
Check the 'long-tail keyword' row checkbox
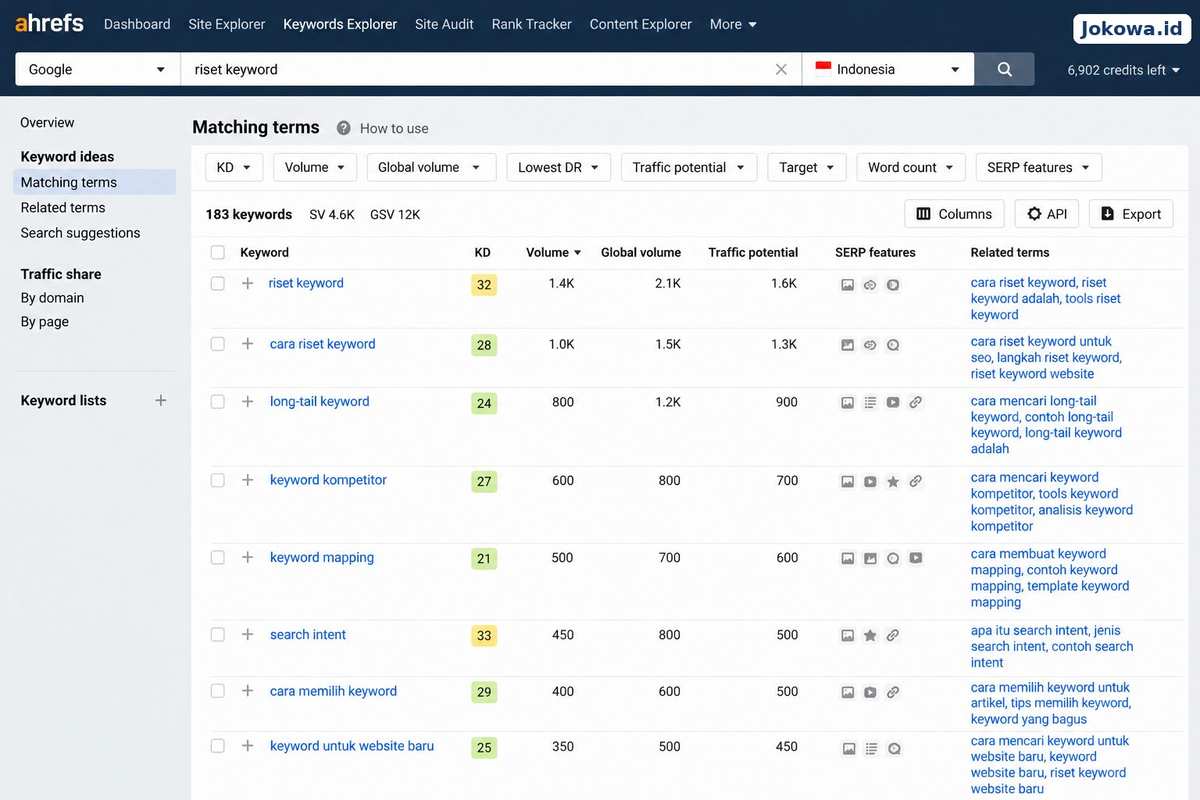[217, 402]
